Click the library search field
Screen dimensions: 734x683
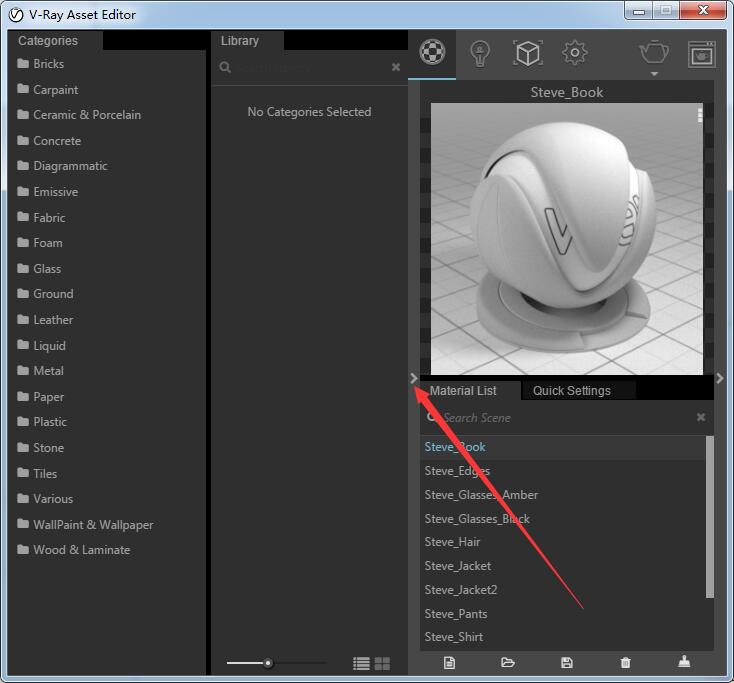click(x=304, y=67)
